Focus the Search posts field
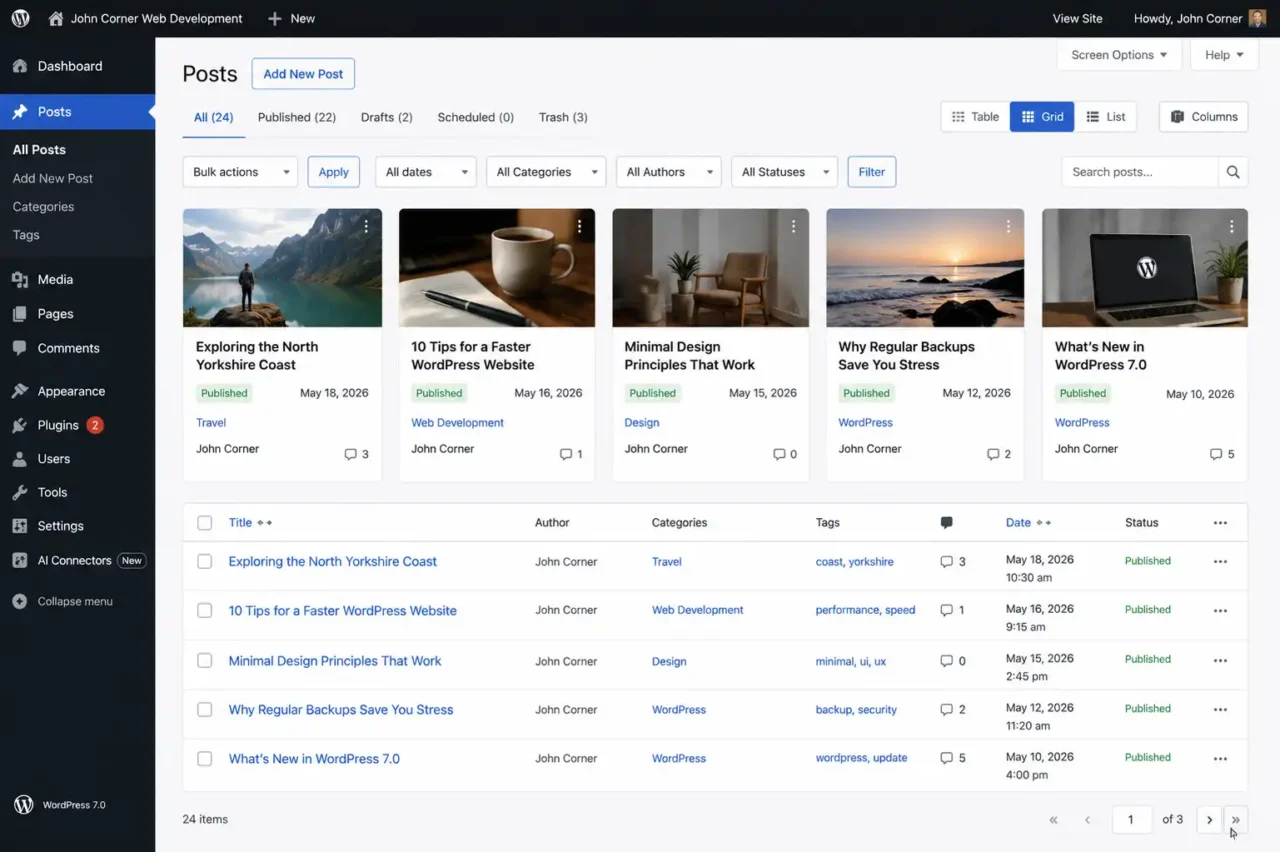This screenshot has height=852, width=1280. point(1140,172)
